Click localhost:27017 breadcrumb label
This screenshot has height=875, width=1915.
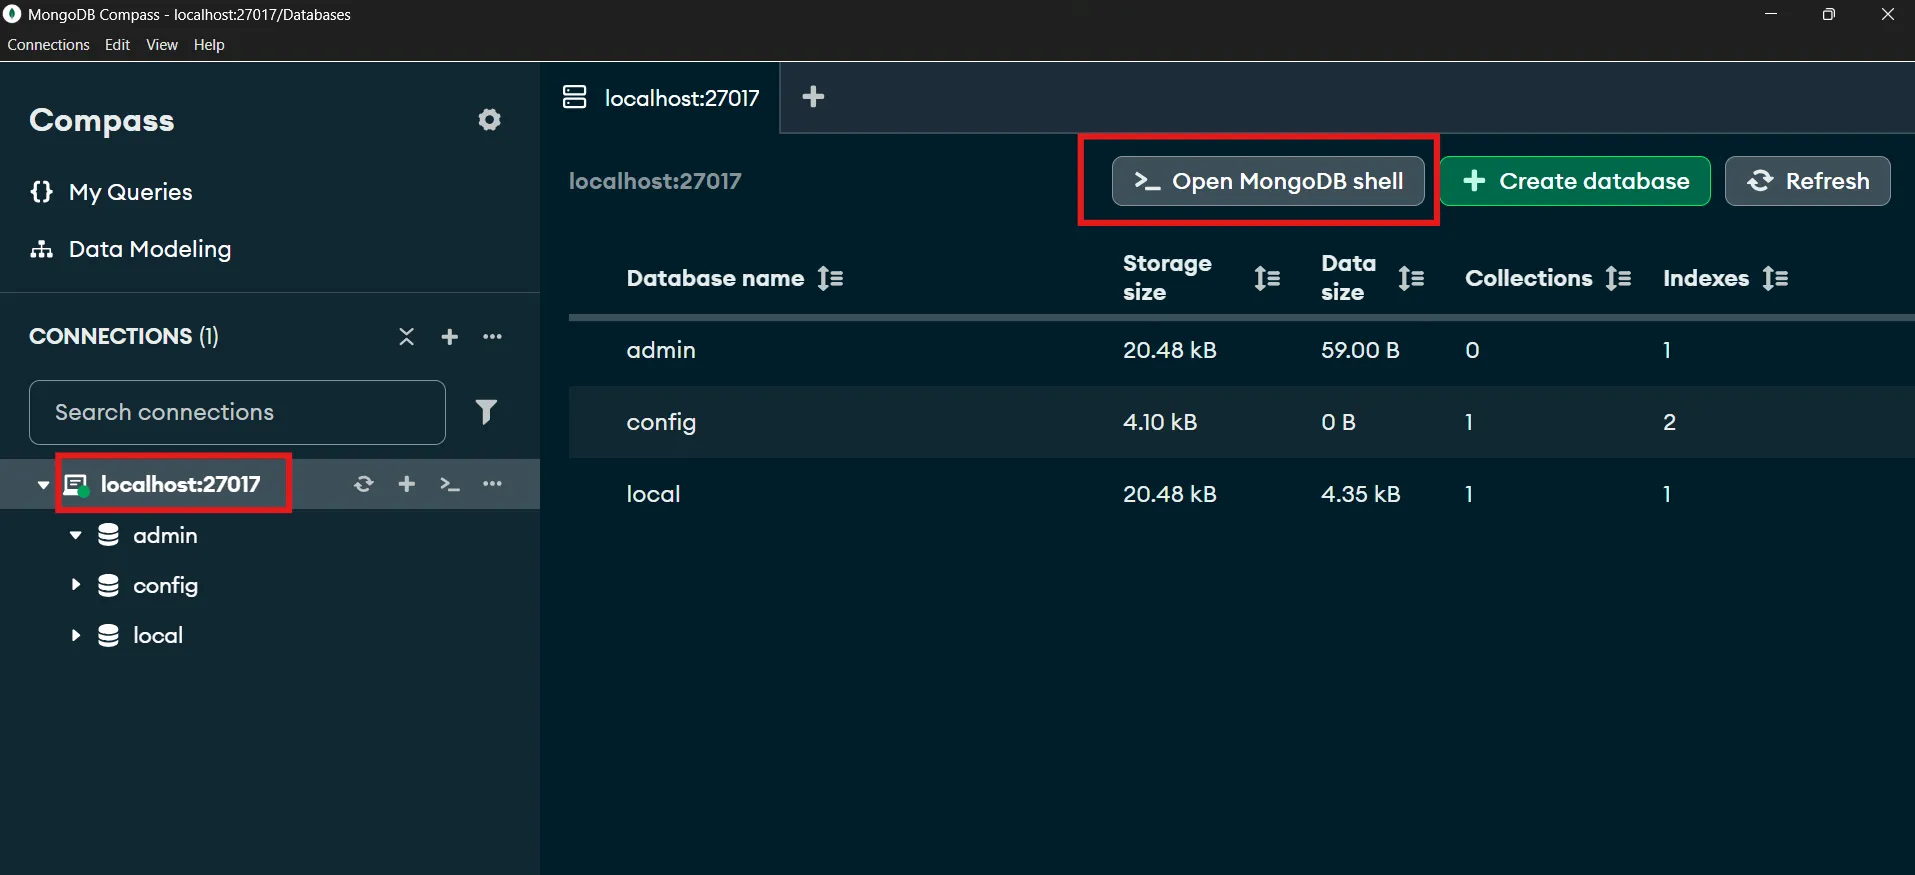(x=655, y=181)
